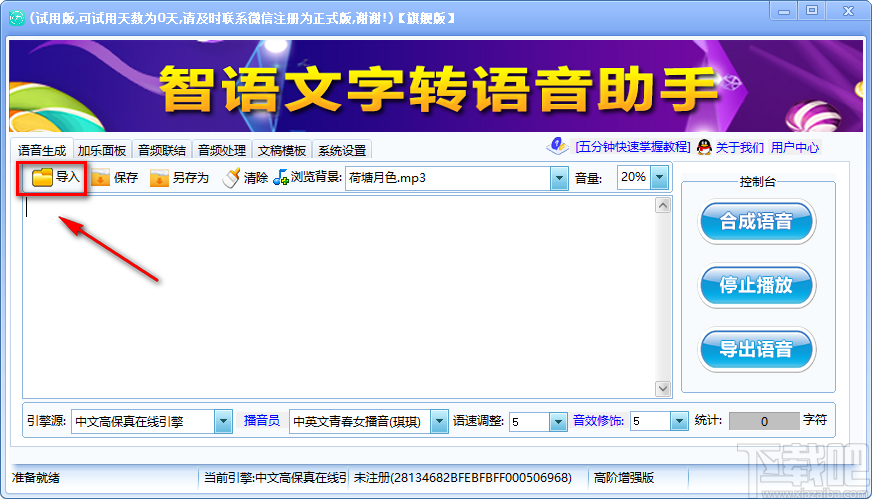
Task: Expand the 语速调整 speed dropdown
Action: (x=558, y=422)
